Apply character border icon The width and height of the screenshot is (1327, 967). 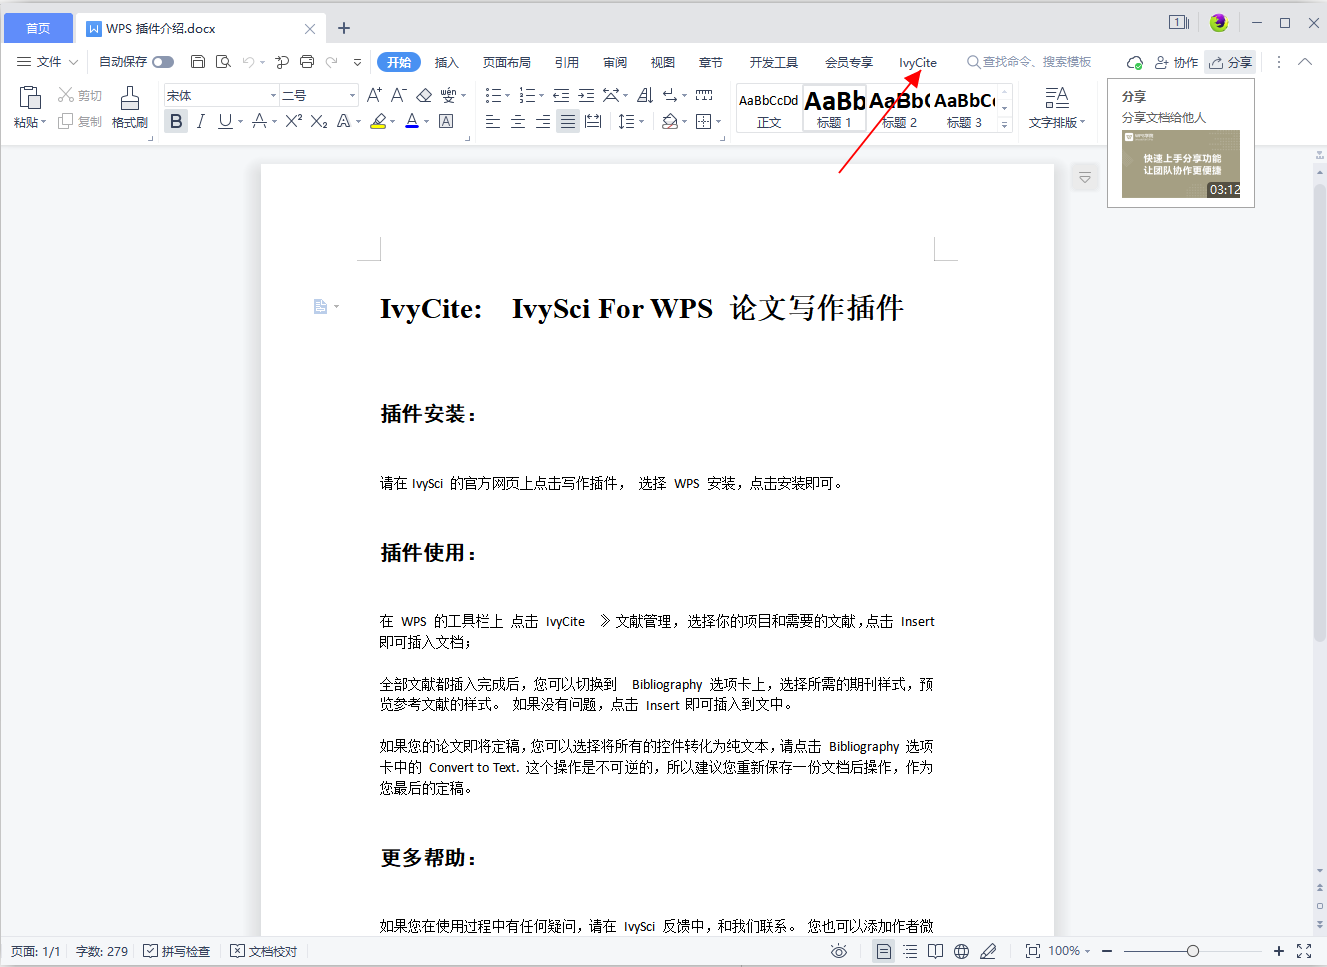pyautogui.click(x=446, y=121)
